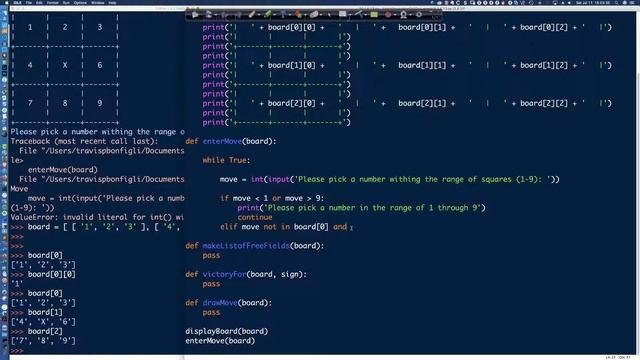Image resolution: width=640 pixels, height=360 pixels.
Task: Toggle the webcam icon in annotation bar
Action: point(403,15)
